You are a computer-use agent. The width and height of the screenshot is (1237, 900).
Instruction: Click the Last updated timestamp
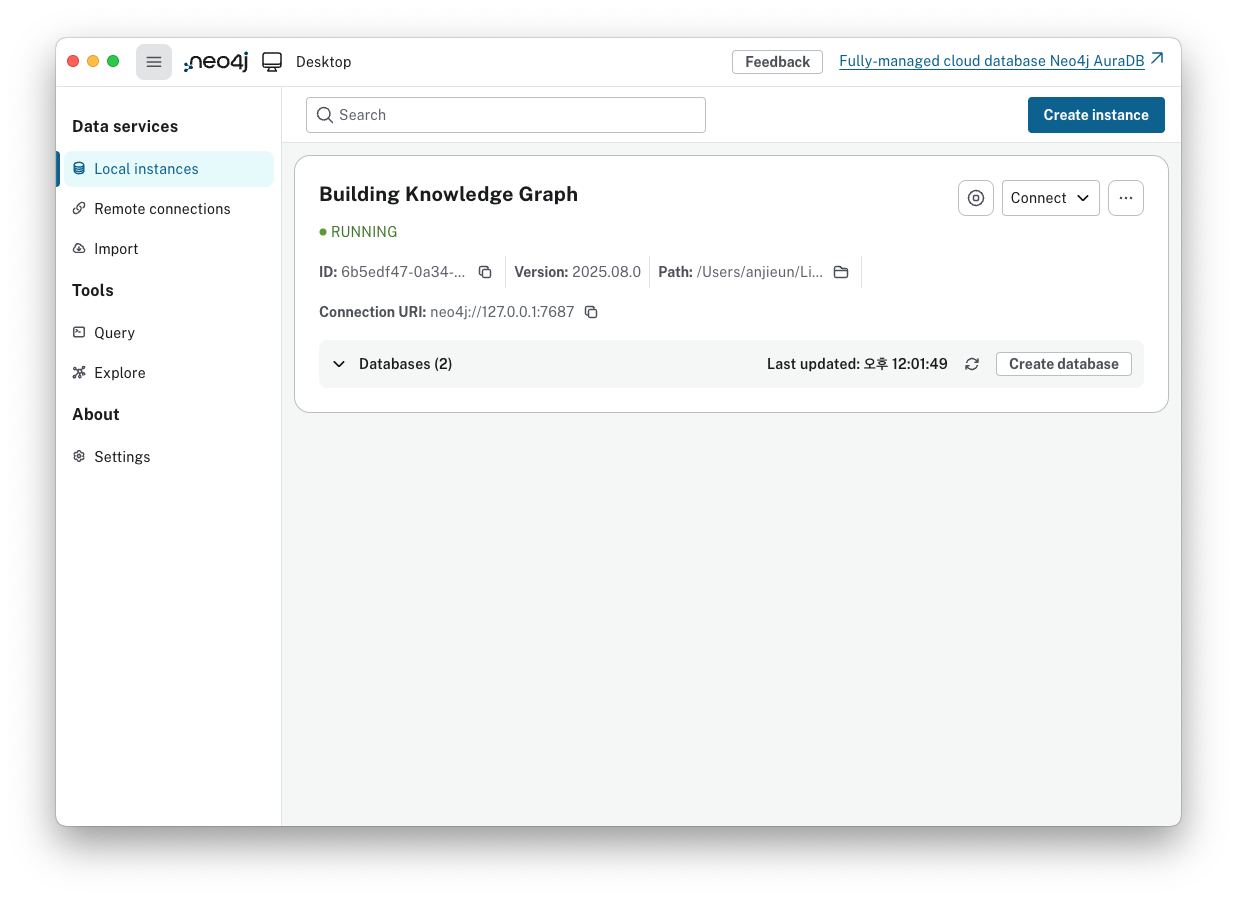857,364
